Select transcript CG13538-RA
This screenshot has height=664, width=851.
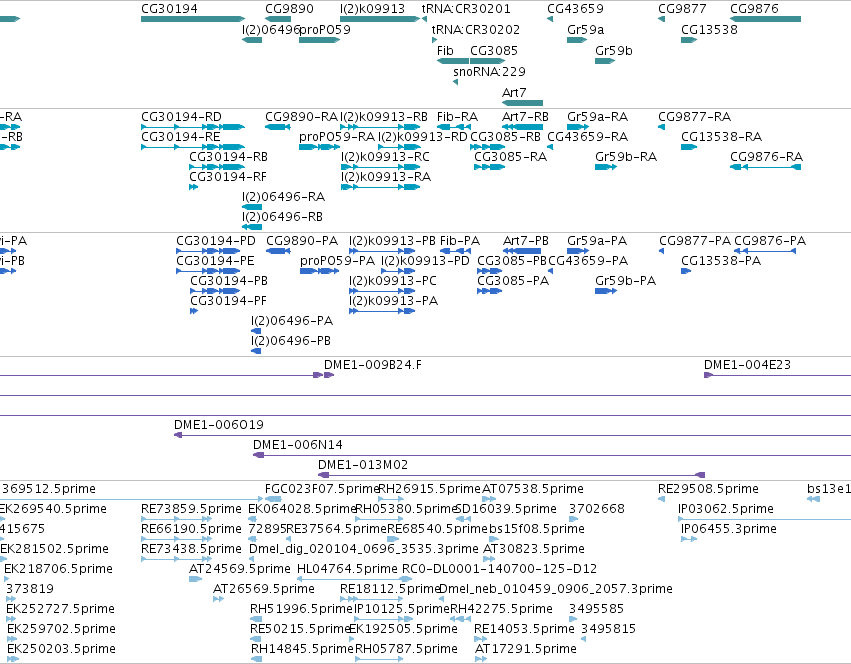tap(689, 147)
